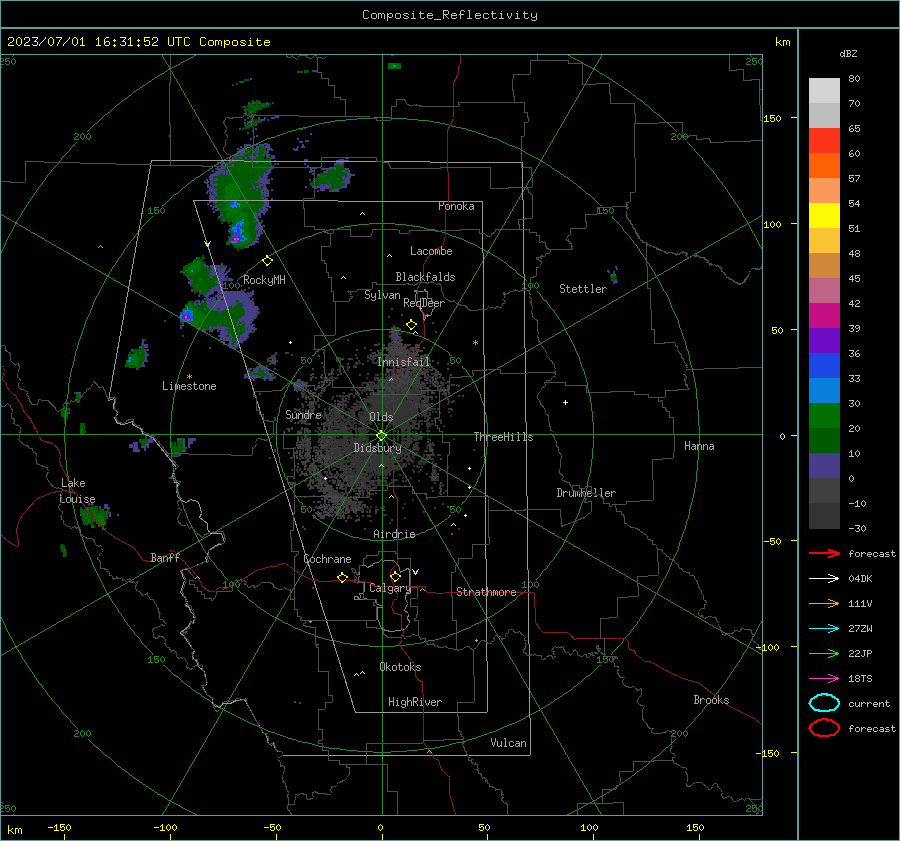Click the cyan 'current' ellipse symbol
This screenshot has width=900, height=841.
point(824,703)
